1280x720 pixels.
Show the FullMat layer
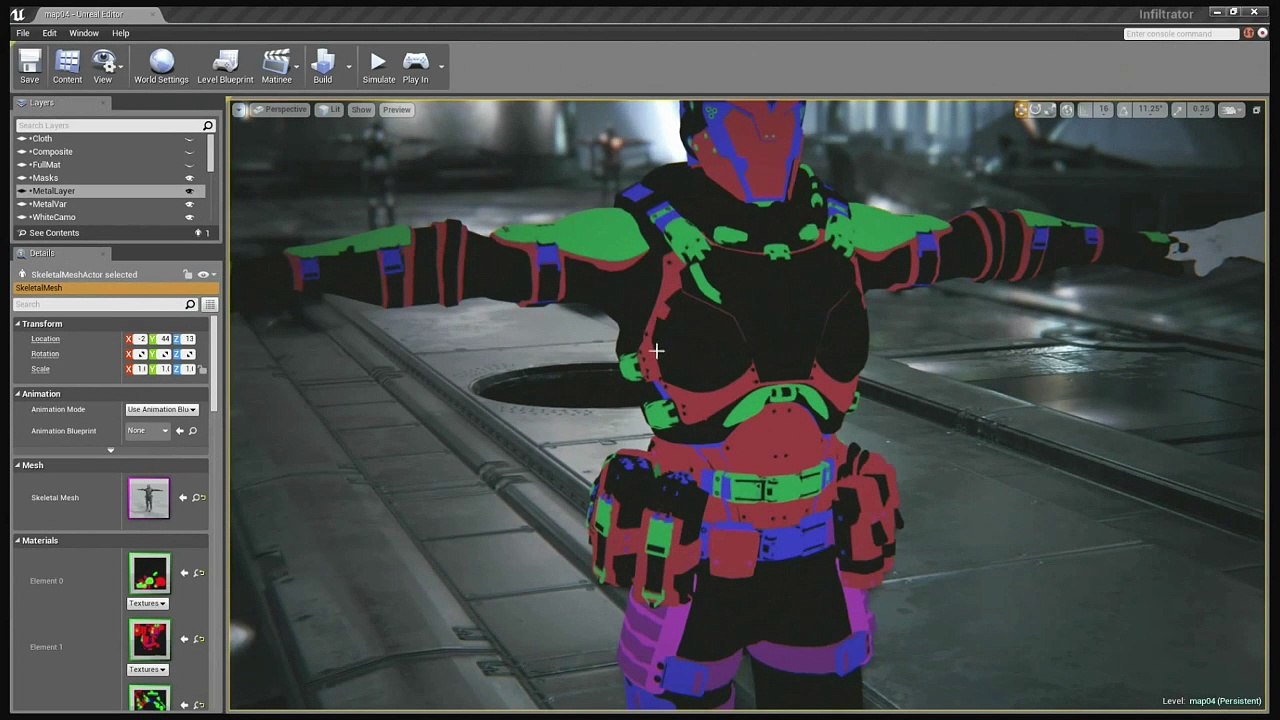tap(189, 165)
